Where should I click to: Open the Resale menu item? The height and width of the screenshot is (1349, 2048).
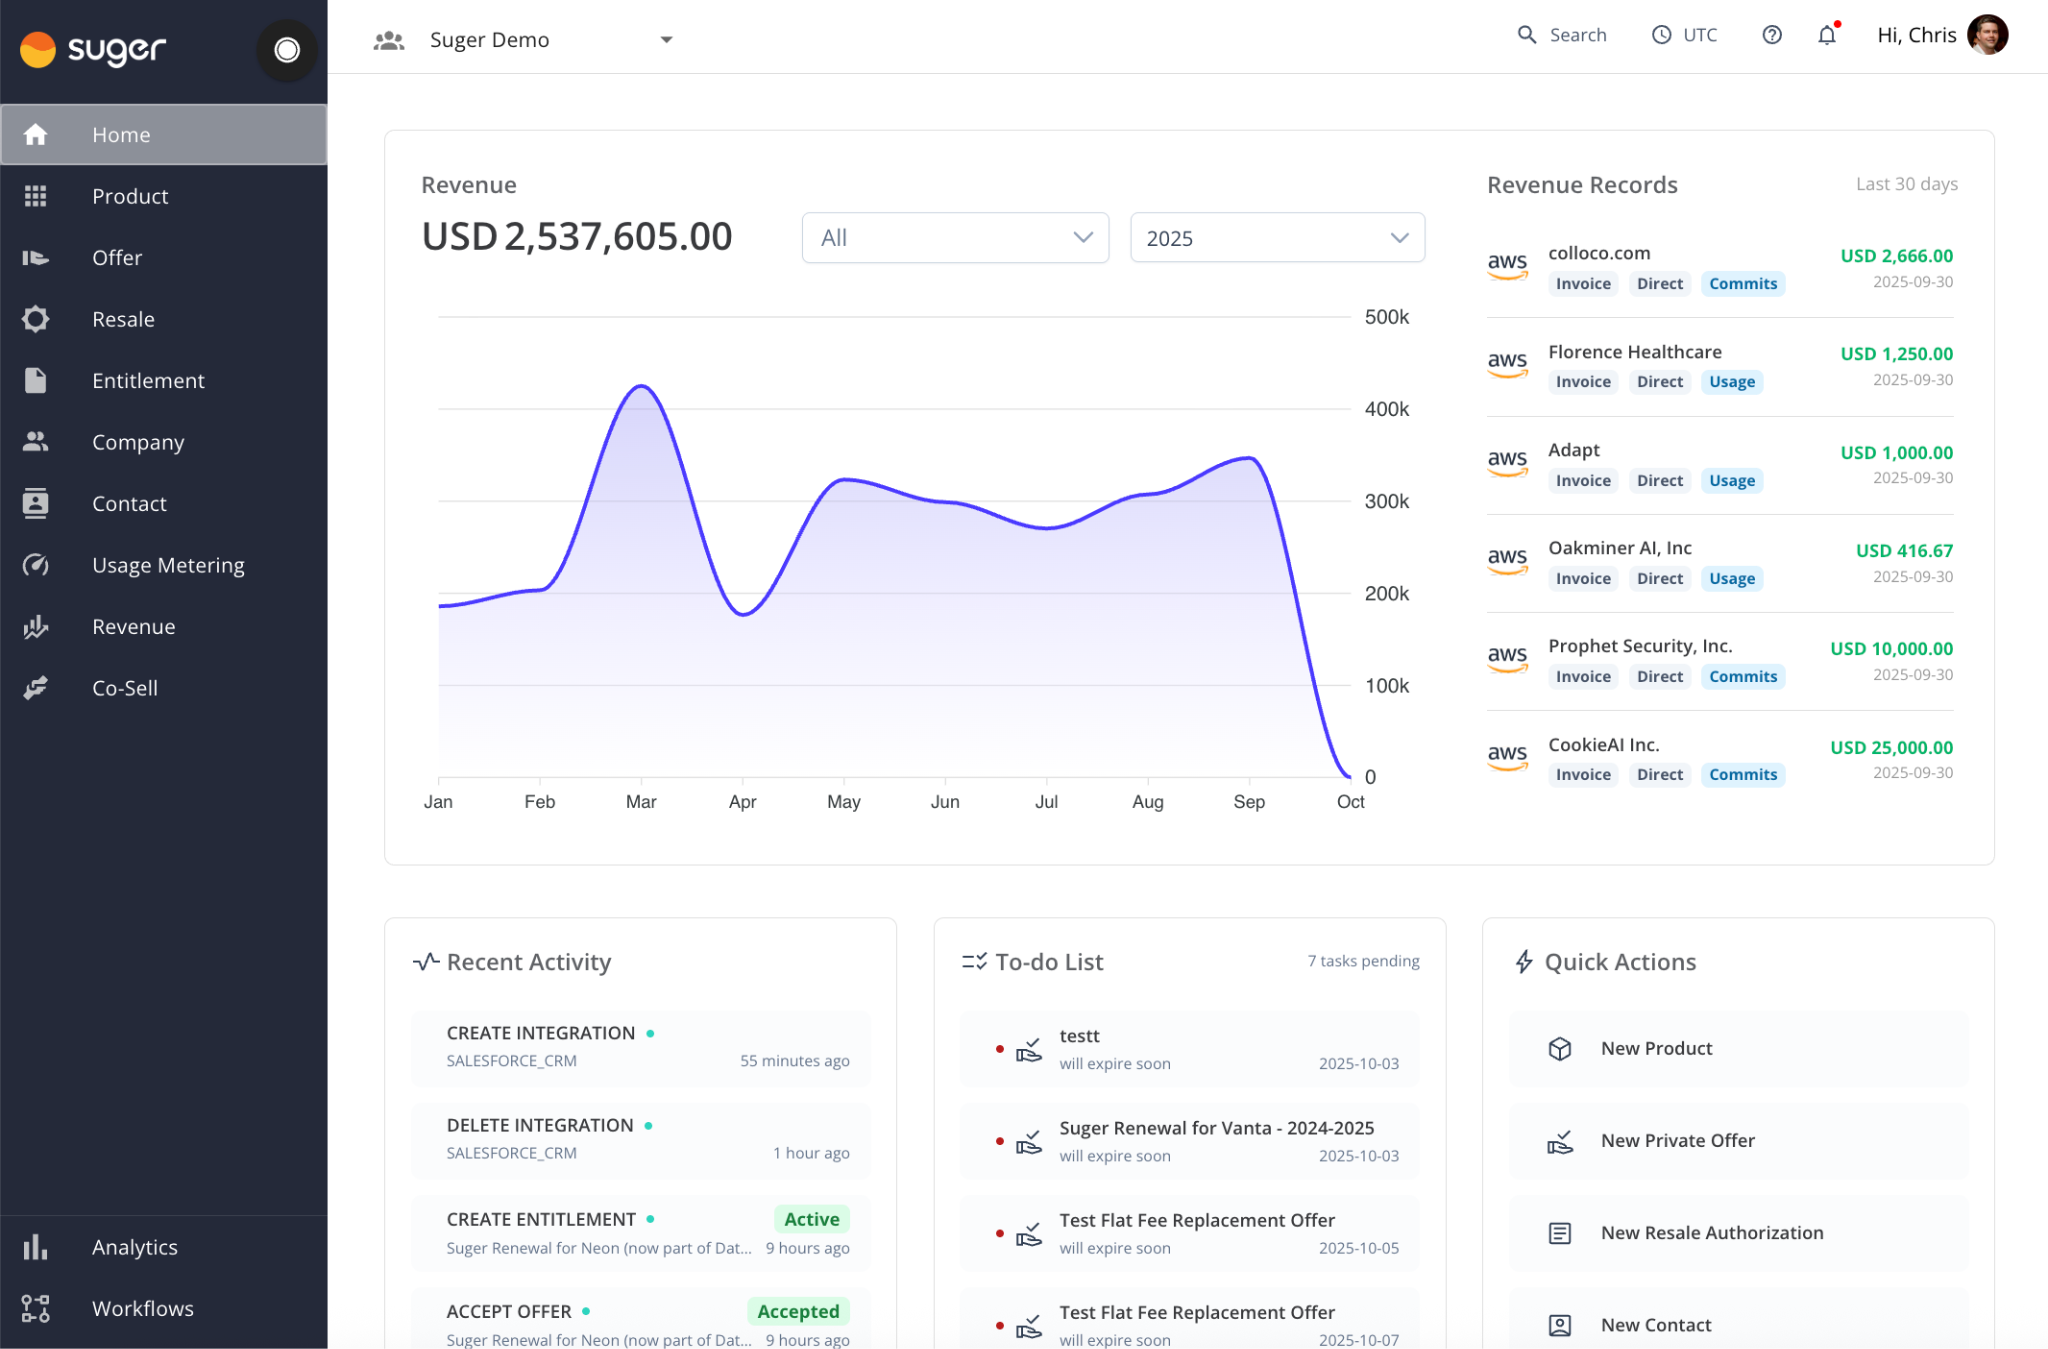(x=123, y=319)
